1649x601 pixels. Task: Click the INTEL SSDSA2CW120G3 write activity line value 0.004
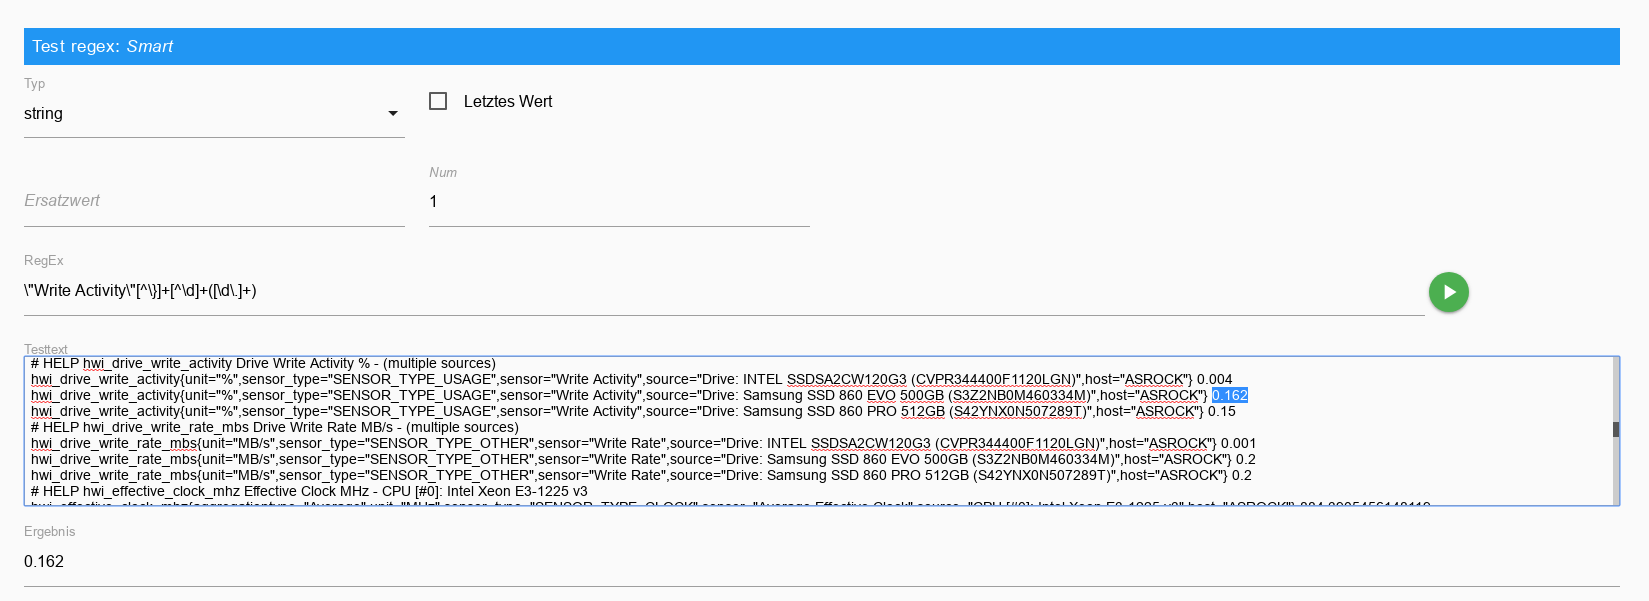[x=1214, y=379]
